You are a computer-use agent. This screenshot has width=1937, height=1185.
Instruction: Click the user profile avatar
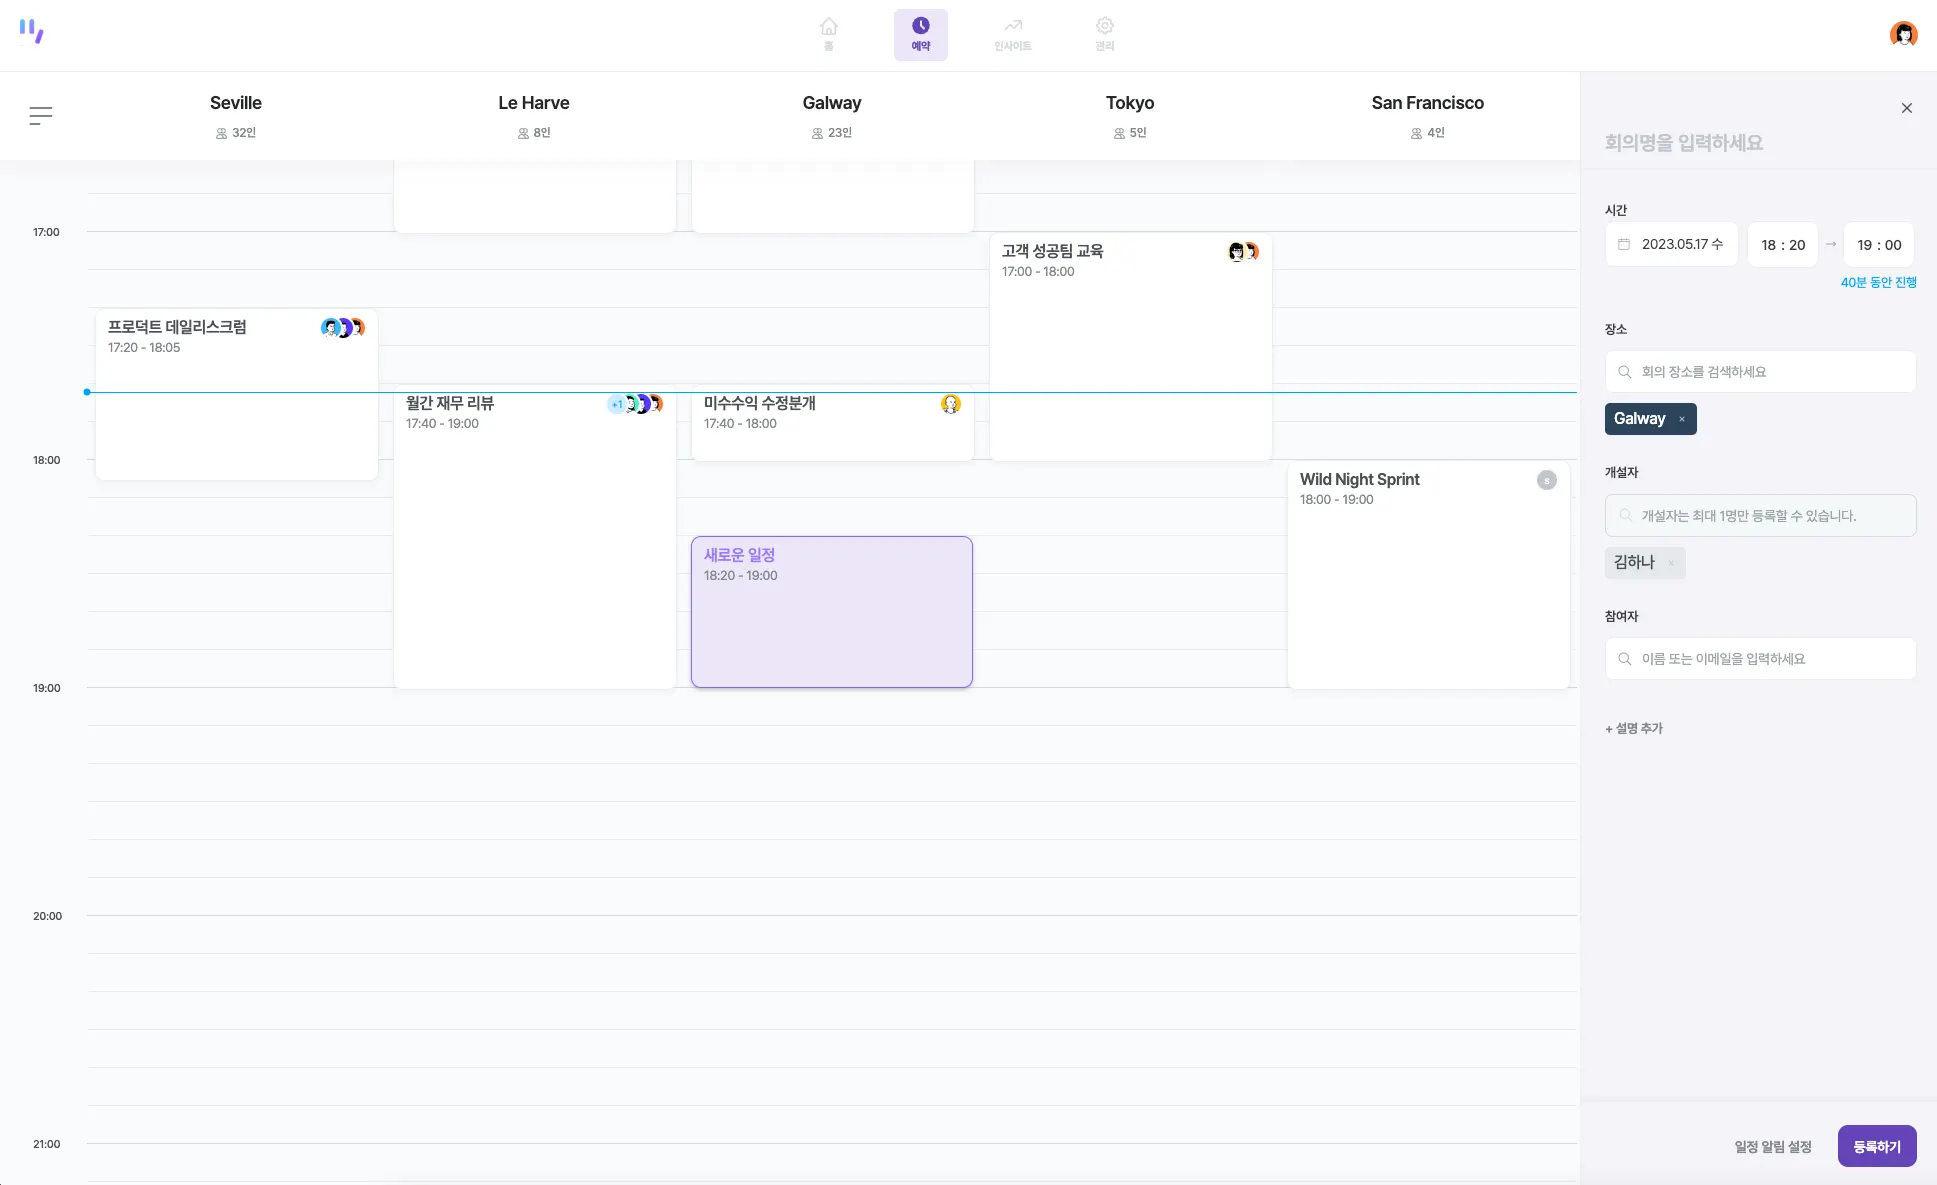[x=1903, y=34]
